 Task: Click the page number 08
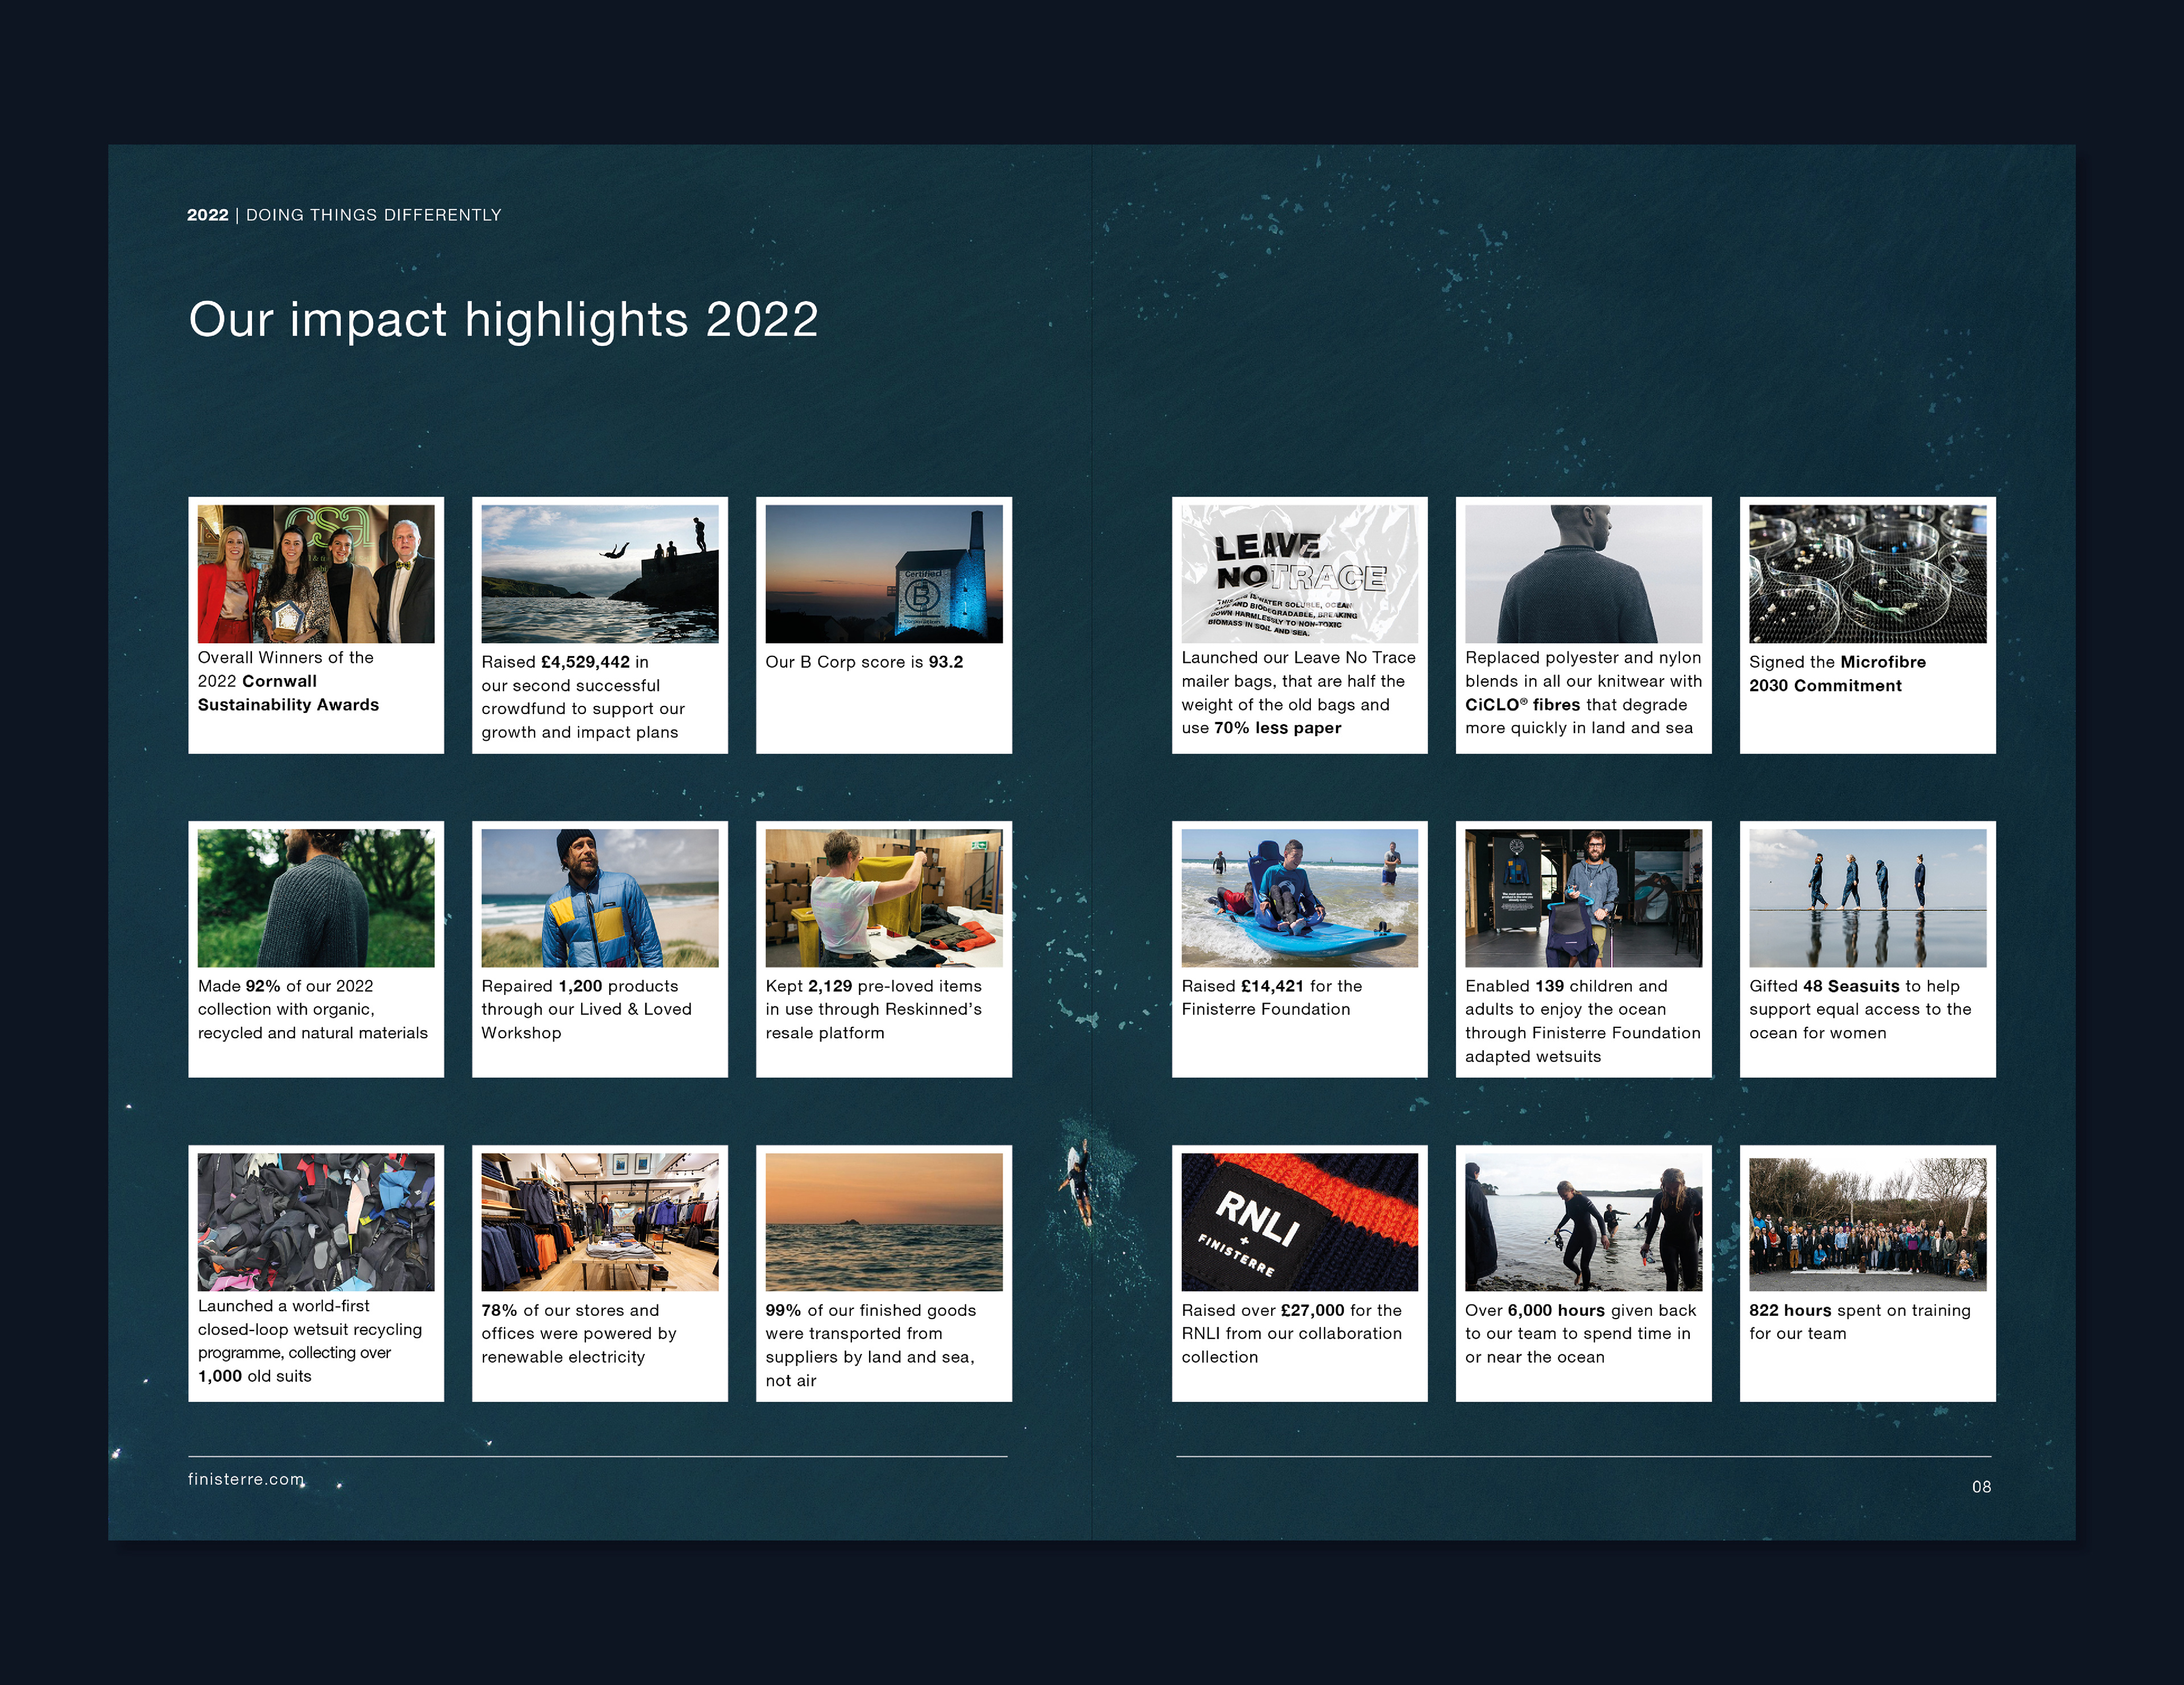tap(1981, 1487)
